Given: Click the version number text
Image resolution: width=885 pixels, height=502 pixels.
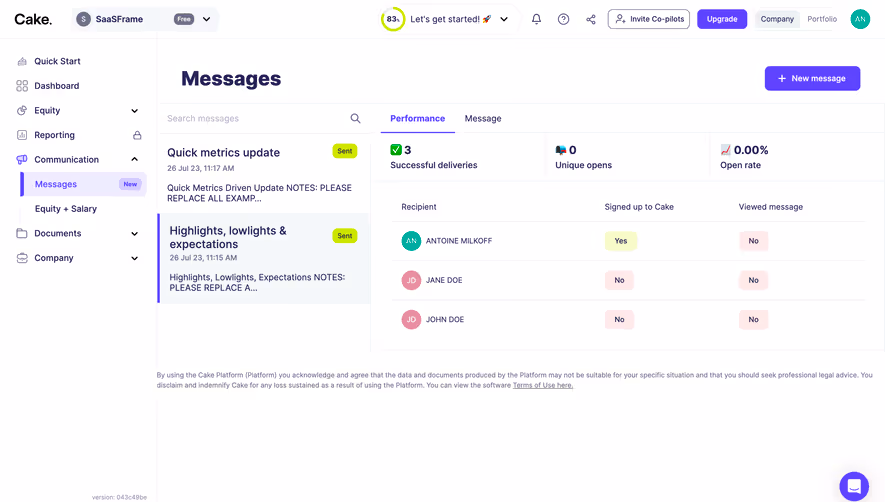Looking at the screenshot, I should click(x=119, y=497).
